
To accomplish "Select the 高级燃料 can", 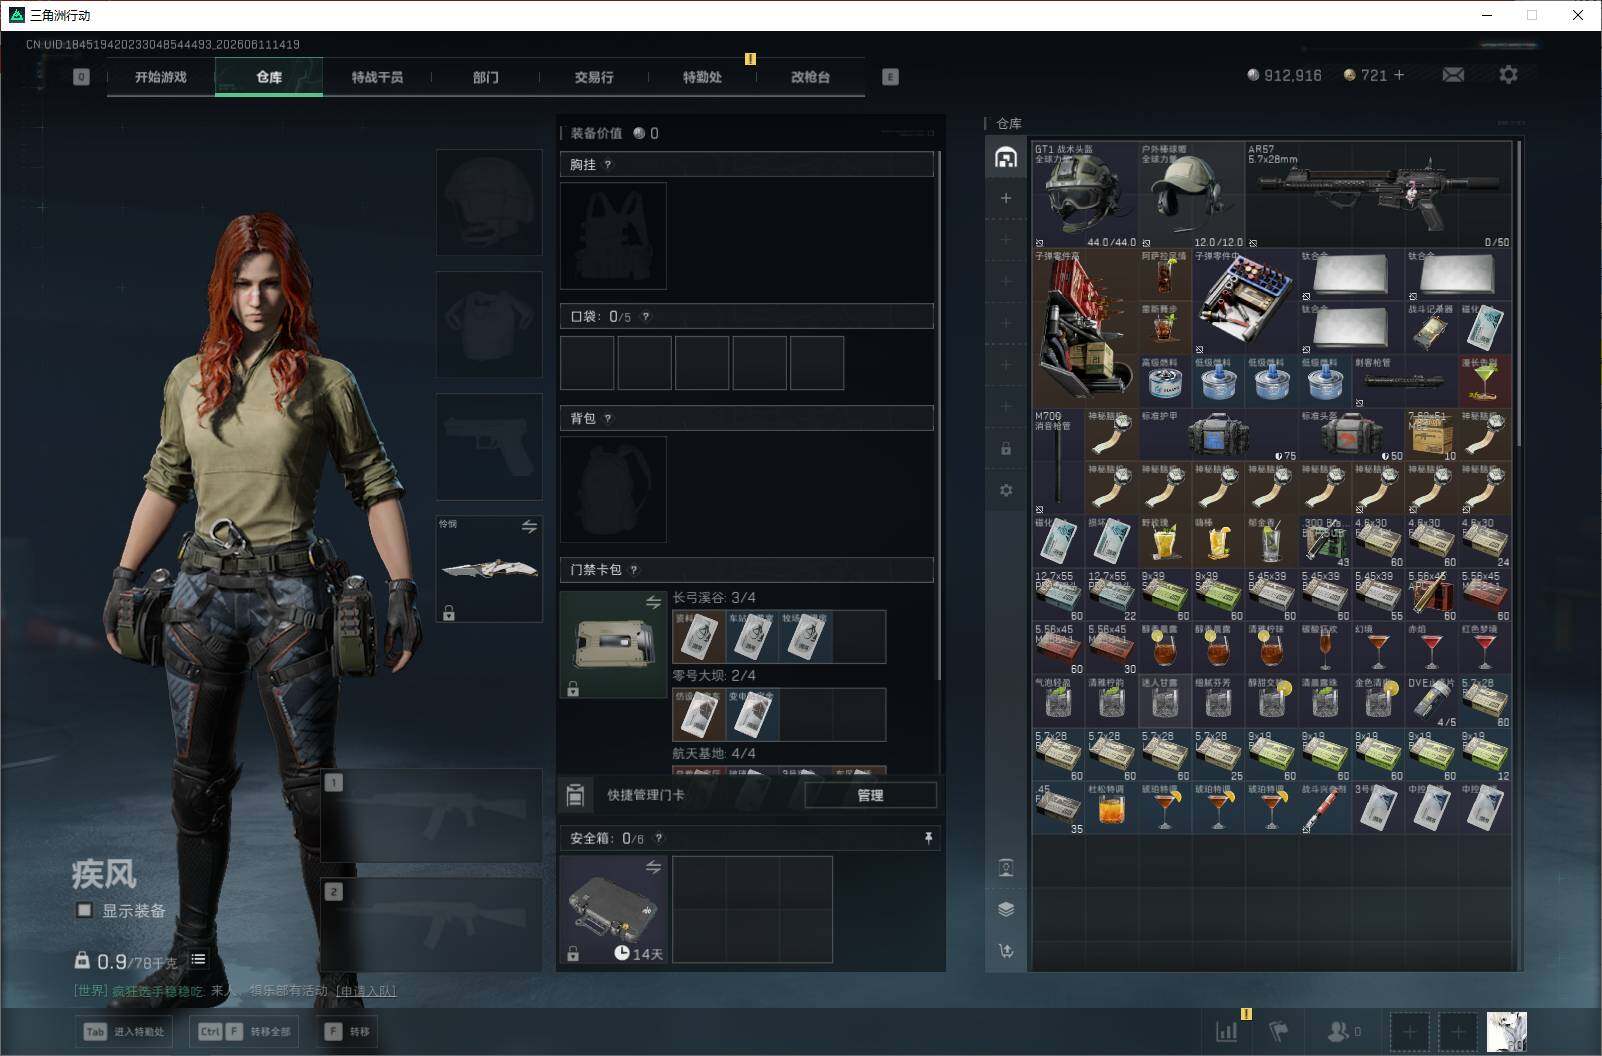I will pos(1165,382).
